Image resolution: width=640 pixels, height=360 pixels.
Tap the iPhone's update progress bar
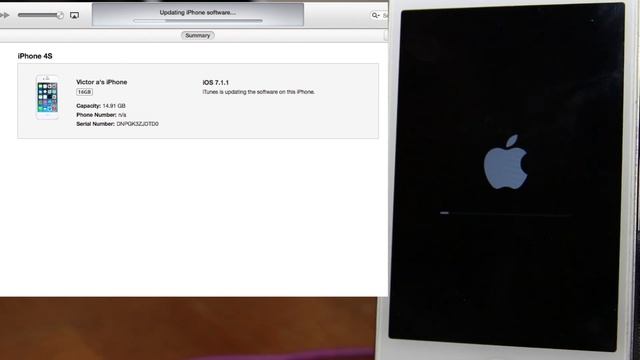point(505,213)
